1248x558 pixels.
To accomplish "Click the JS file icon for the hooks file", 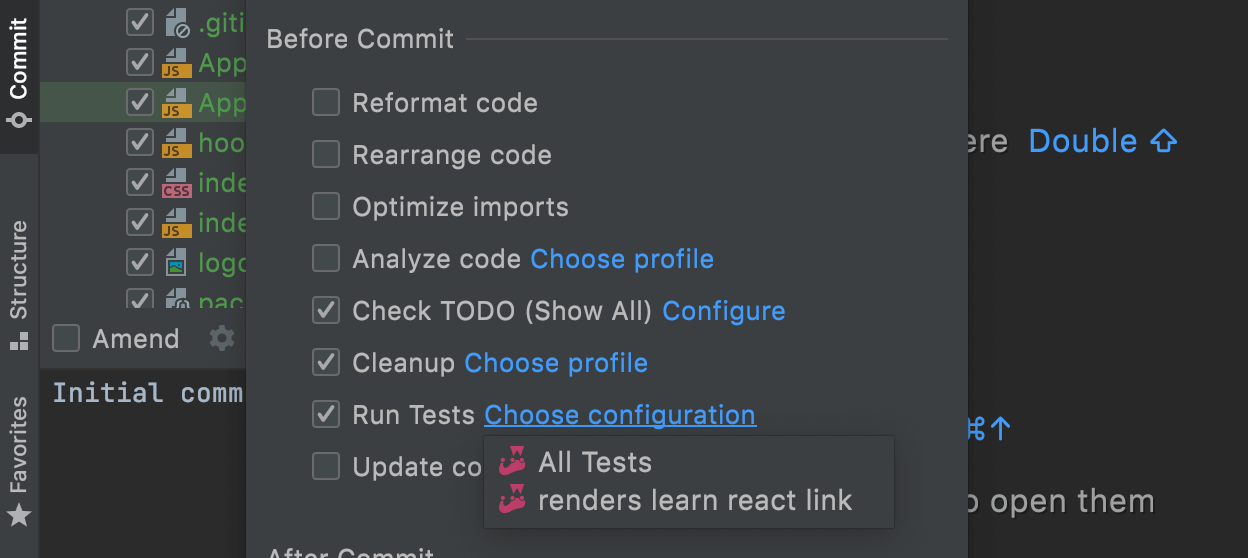I will click(x=177, y=143).
